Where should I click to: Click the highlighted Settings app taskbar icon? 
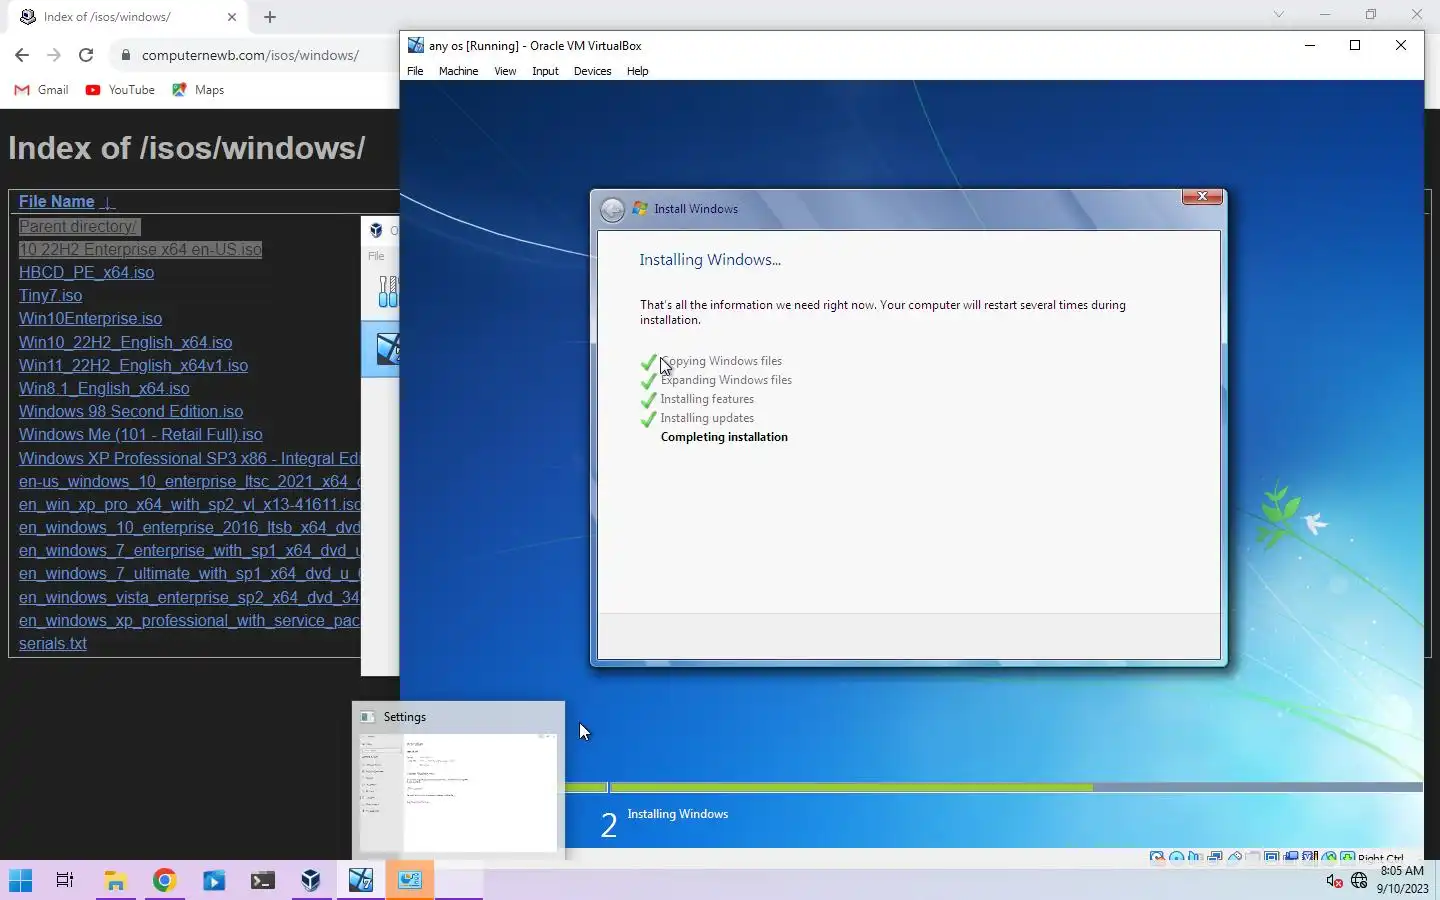coord(410,880)
